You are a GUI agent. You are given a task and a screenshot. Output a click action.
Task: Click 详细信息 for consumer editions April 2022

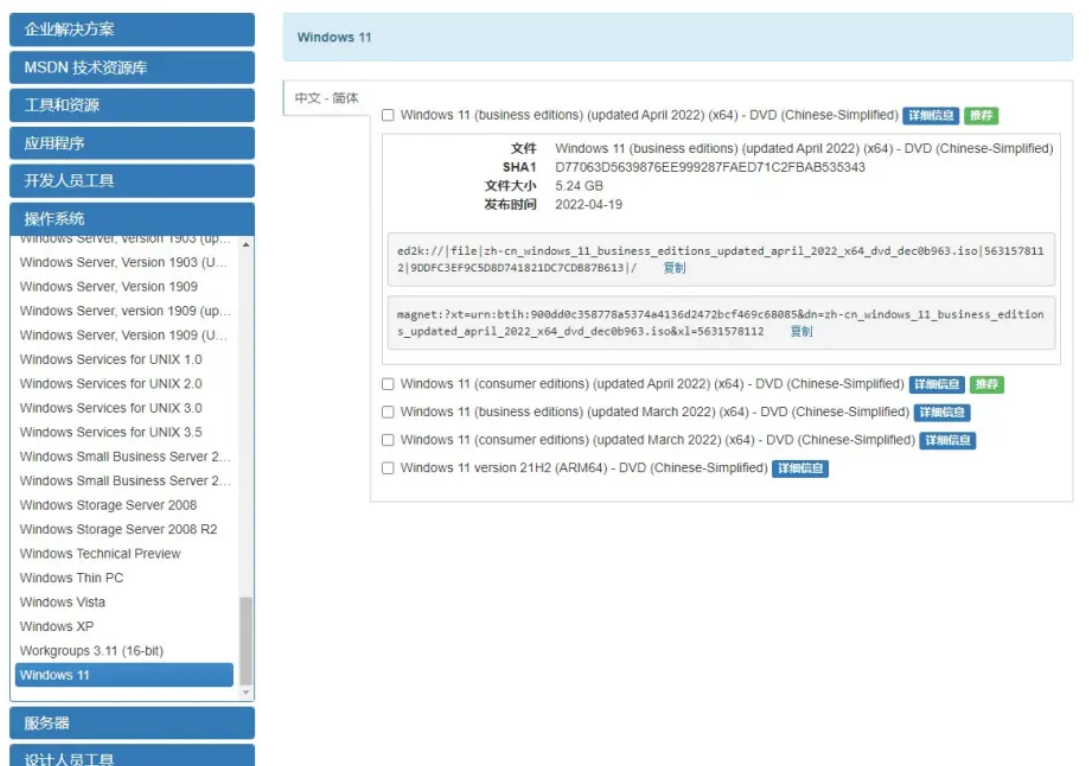(936, 384)
